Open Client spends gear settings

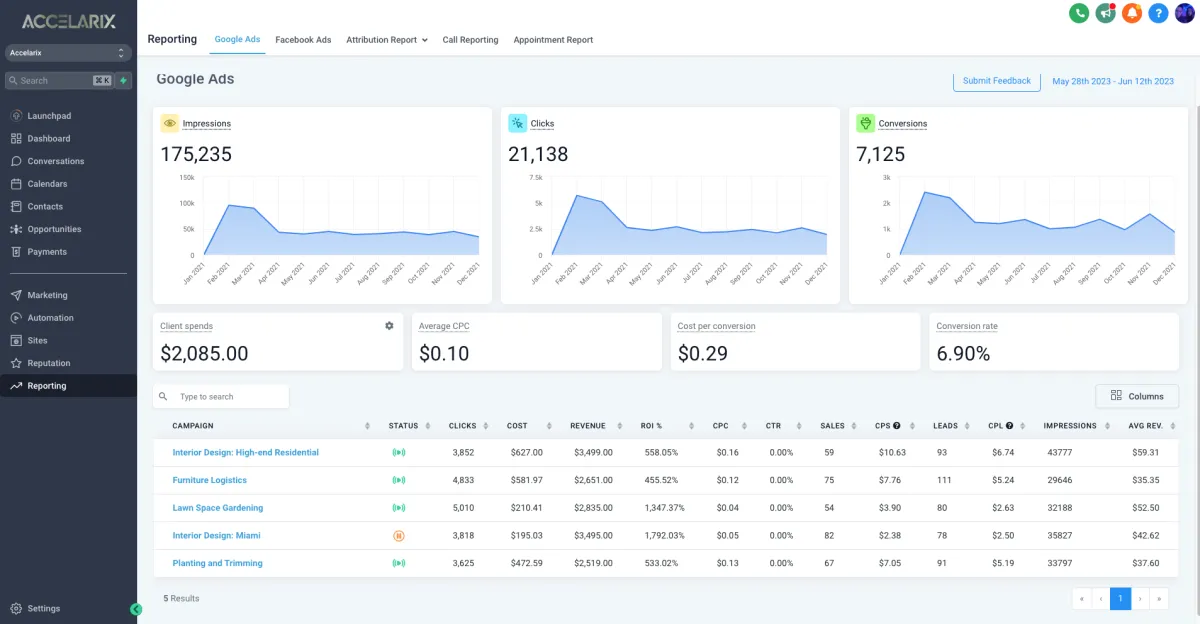click(x=389, y=326)
